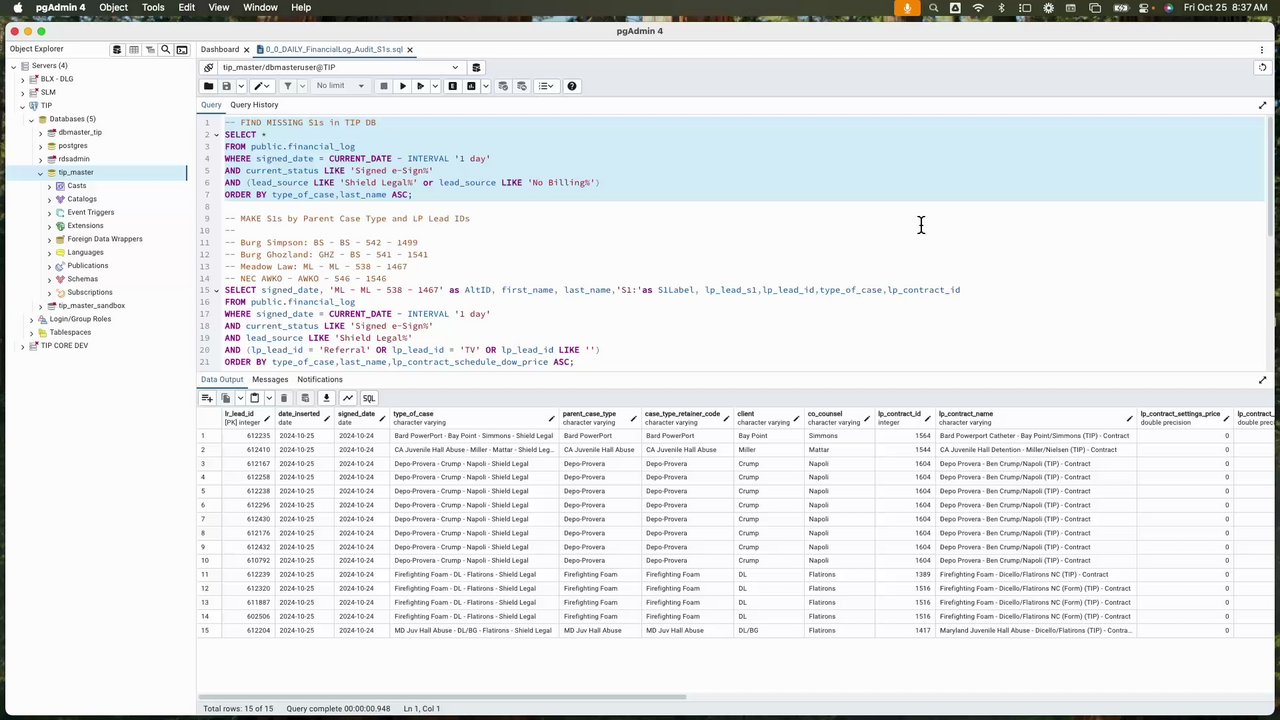Image resolution: width=1280 pixels, height=720 pixels.
Task: Add a new row in Data Output
Action: pyautogui.click(x=207, y=398)
